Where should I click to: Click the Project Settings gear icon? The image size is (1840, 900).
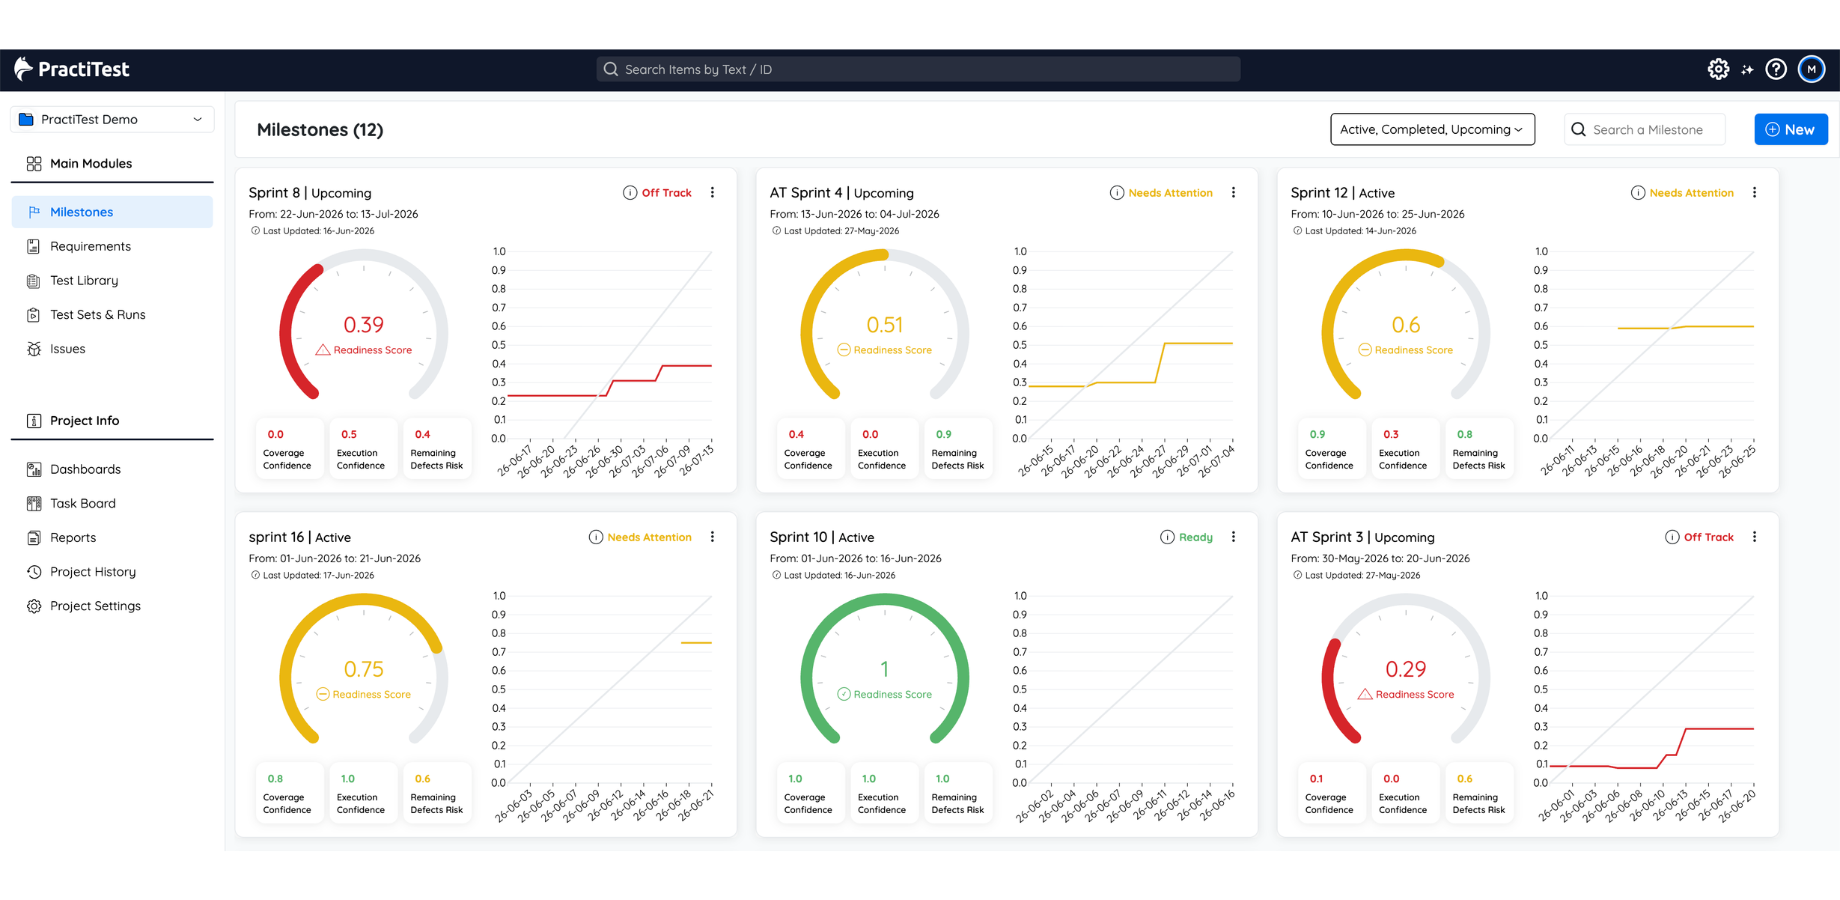34,606
